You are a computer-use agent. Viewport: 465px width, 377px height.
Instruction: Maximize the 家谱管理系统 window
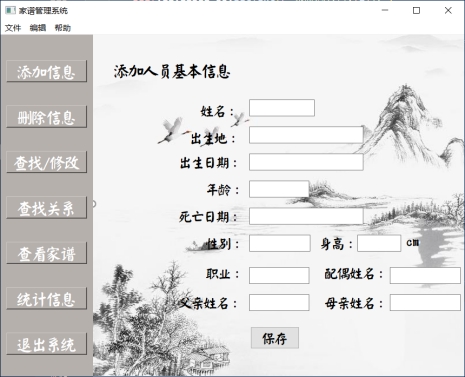pyautogui.click(x=416, y=10)
